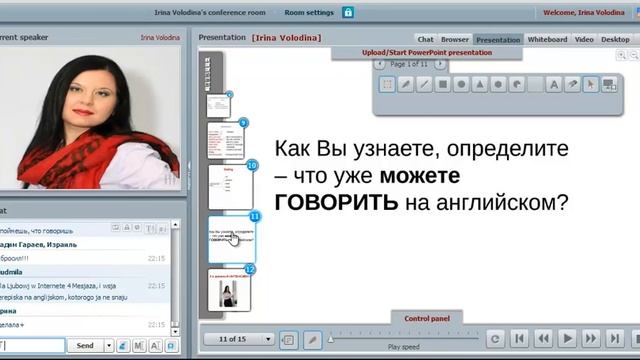
Task: Click the blue chat bubble icon
Action: 171,346
